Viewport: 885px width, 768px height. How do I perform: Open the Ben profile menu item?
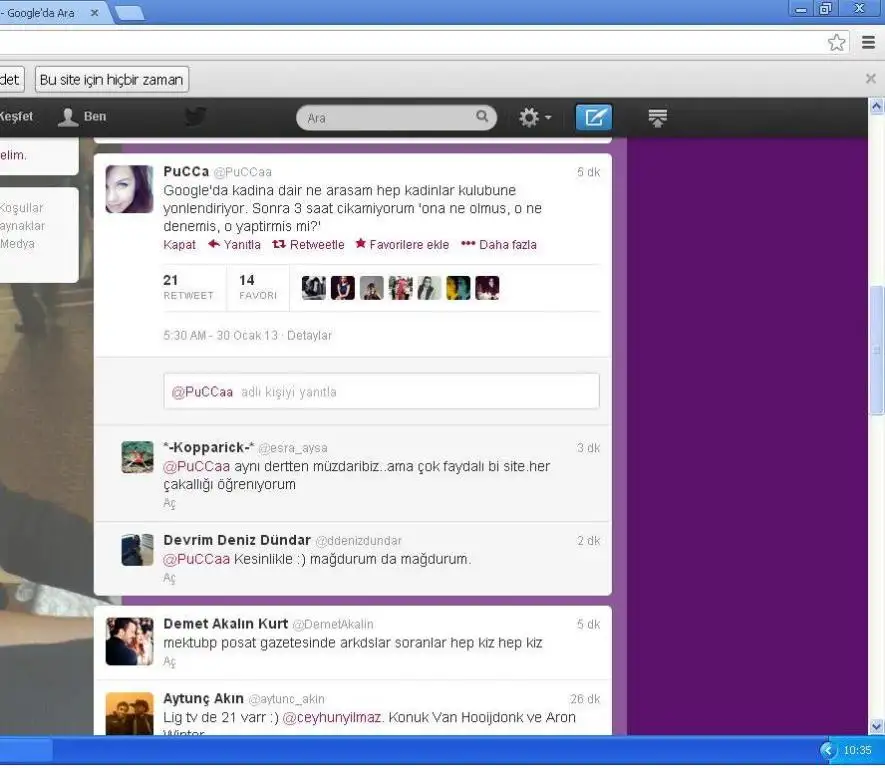point(82,117)
